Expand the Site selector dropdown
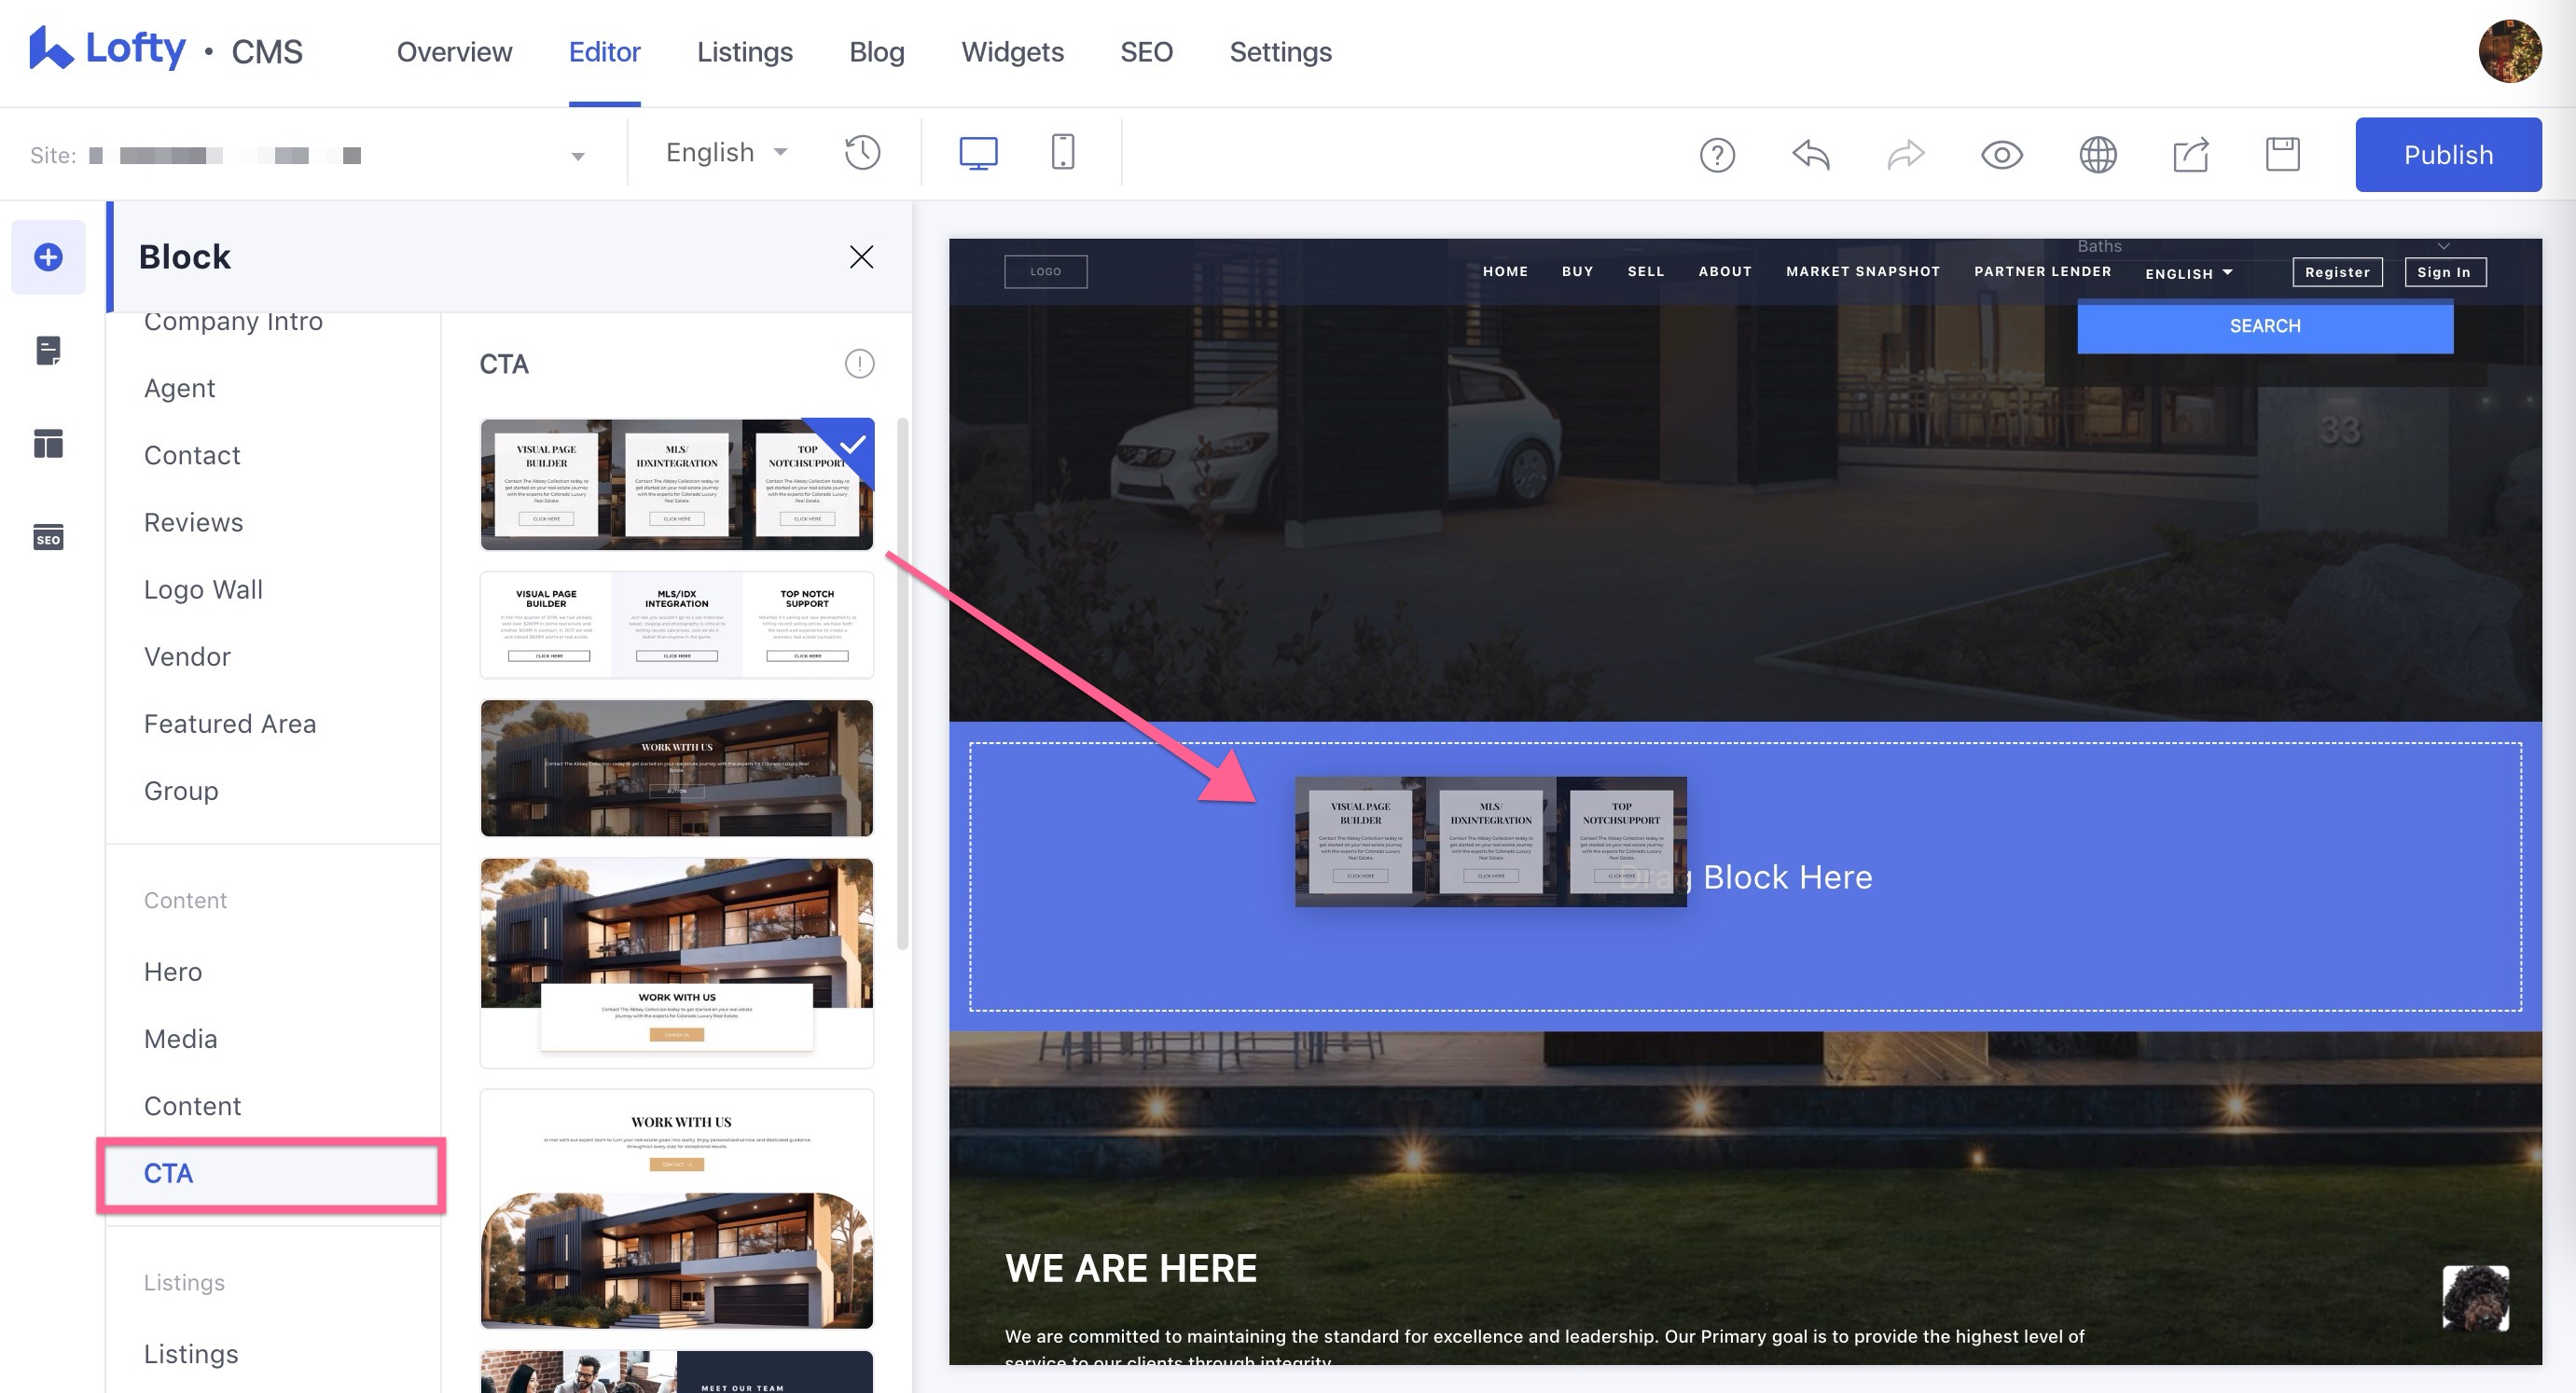Viewport: 2576px width, 1393px height. coord(577,156)
